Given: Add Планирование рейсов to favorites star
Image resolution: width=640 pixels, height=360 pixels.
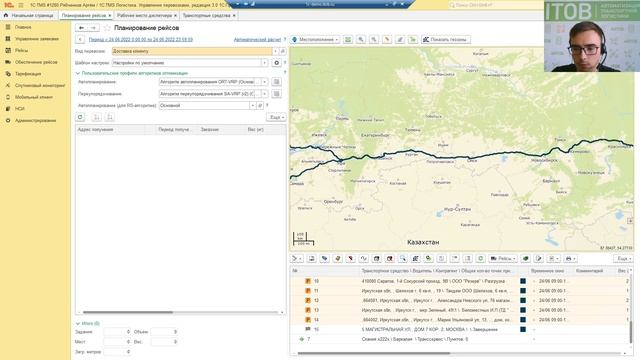Looking at the screenshot, I should click(107, 28).
